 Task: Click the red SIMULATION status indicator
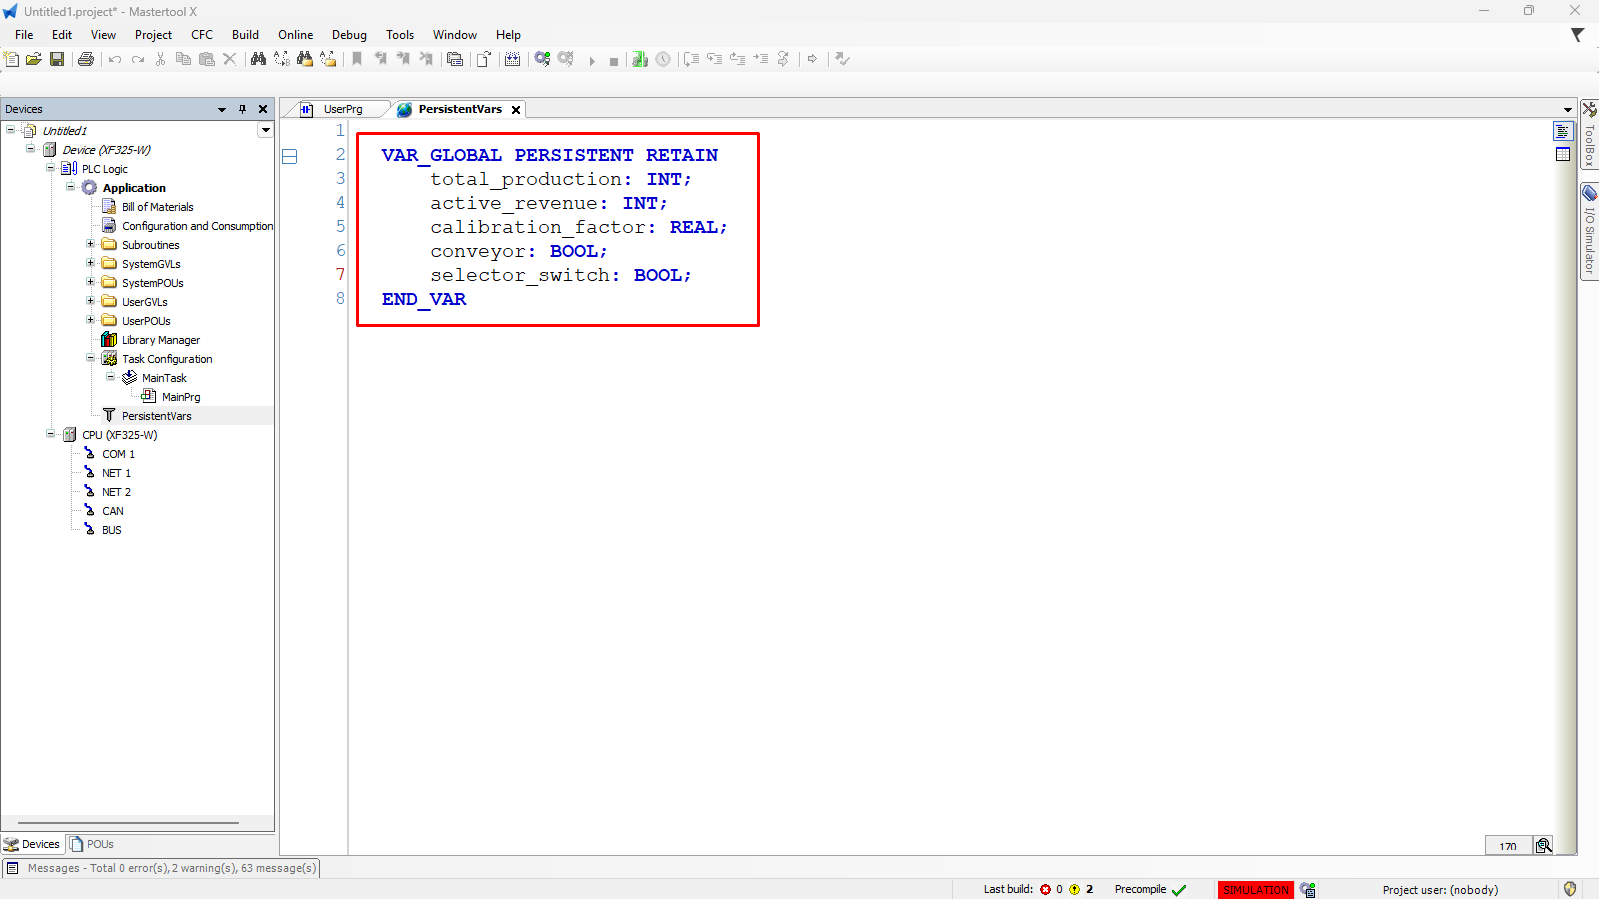(x=1255, y=890)
